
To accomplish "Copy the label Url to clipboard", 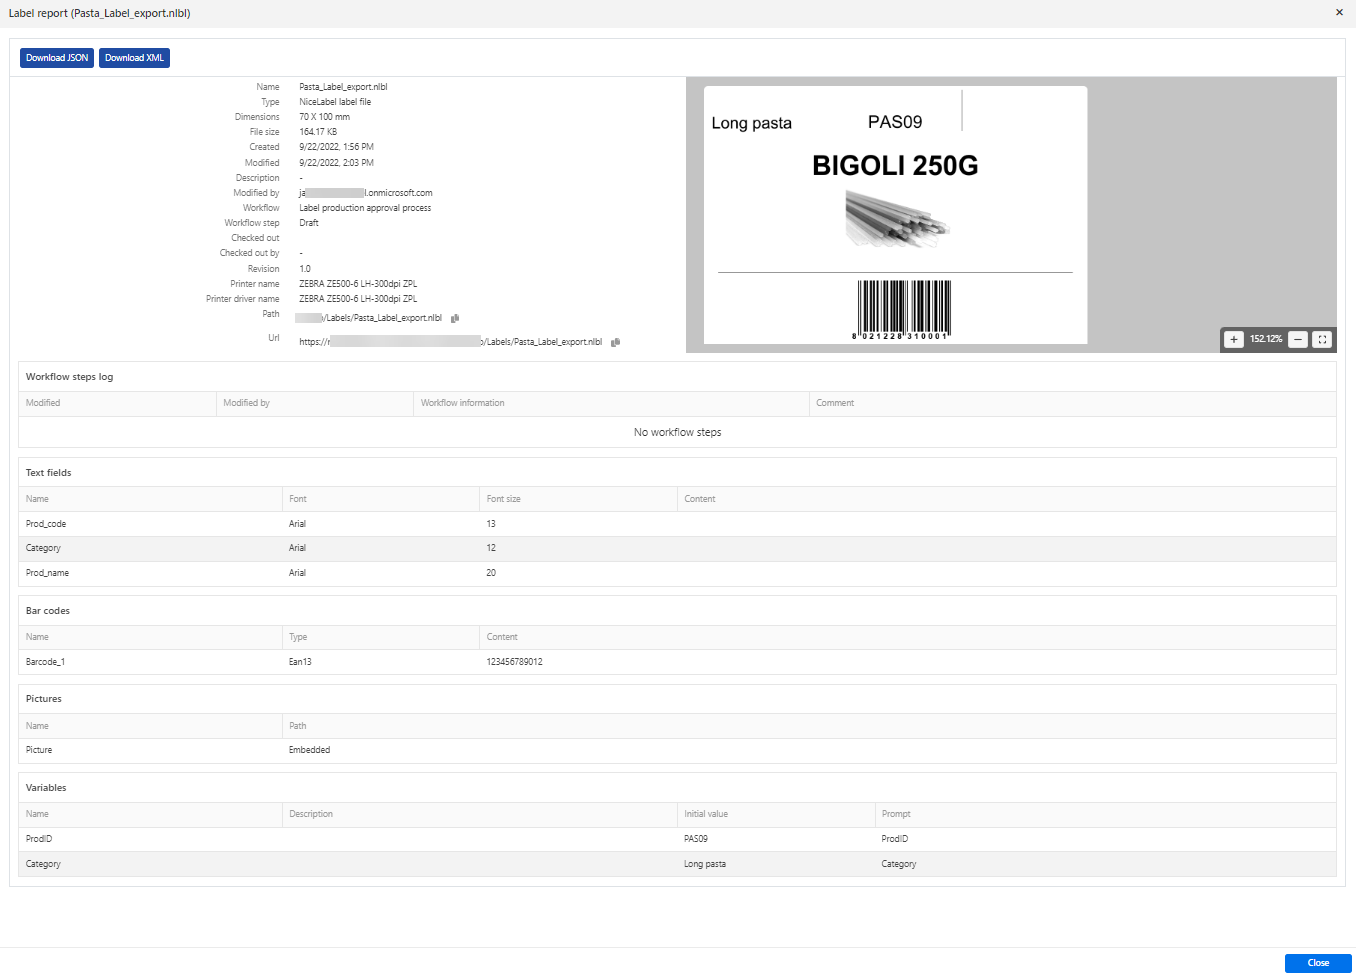I will tap(616, 342).
